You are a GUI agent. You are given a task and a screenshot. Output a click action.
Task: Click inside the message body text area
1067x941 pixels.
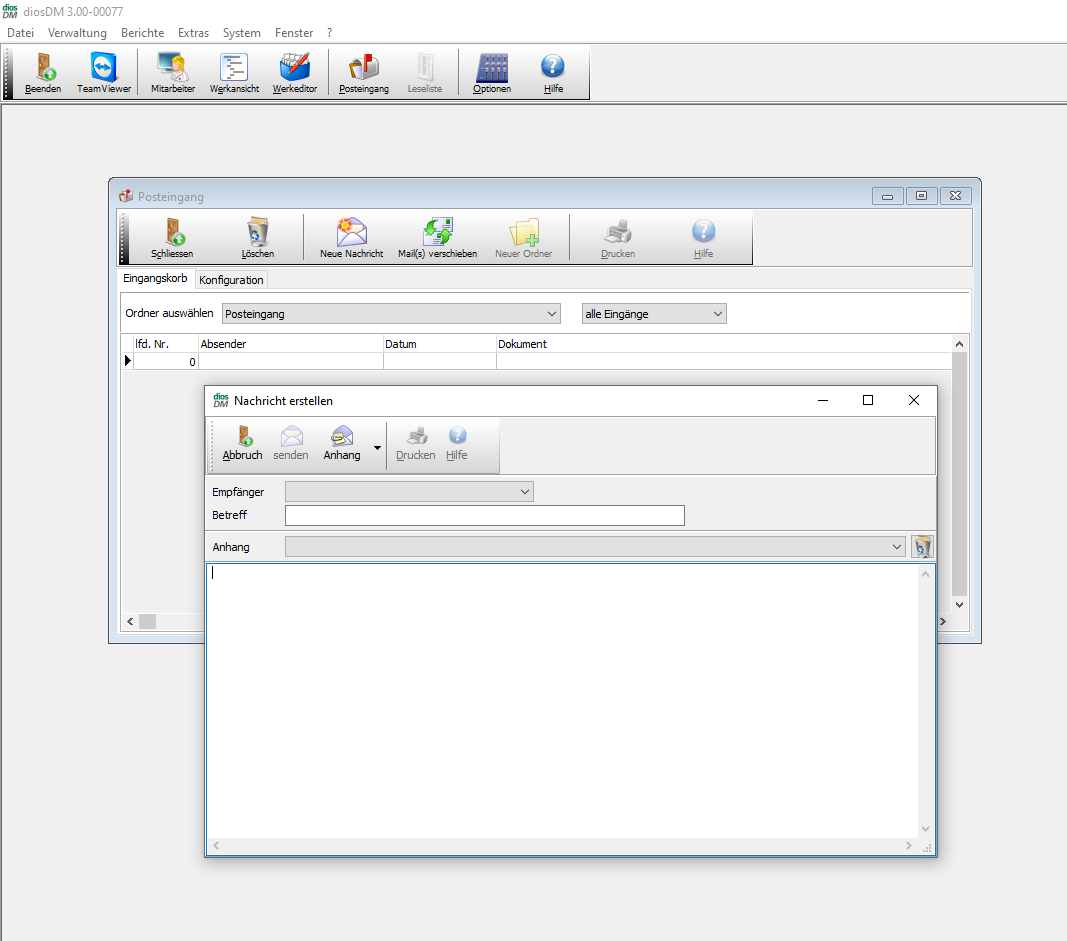562,701
